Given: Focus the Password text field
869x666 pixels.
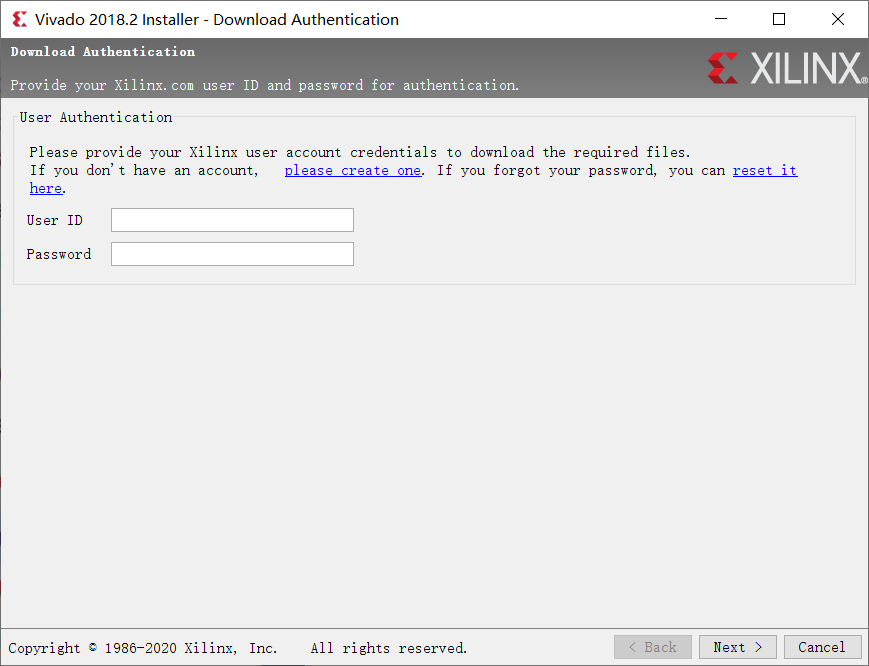Looking at the screenshot, I should (232, 254).
